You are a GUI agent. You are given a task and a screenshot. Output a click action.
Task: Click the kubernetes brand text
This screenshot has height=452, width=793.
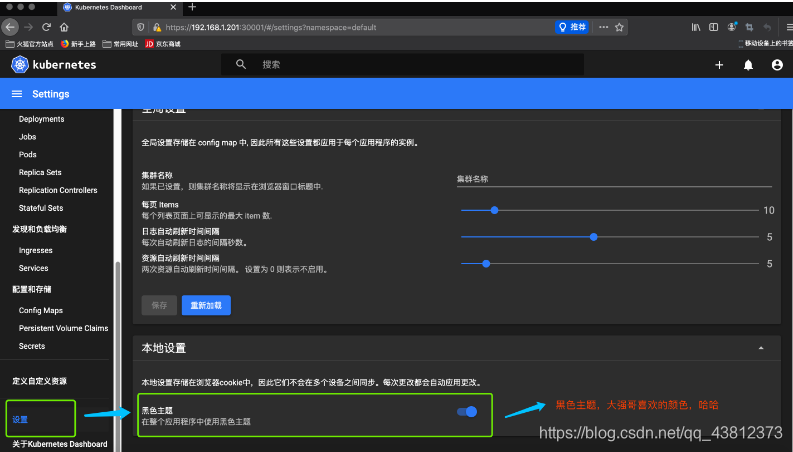click(x=64, y=65)
